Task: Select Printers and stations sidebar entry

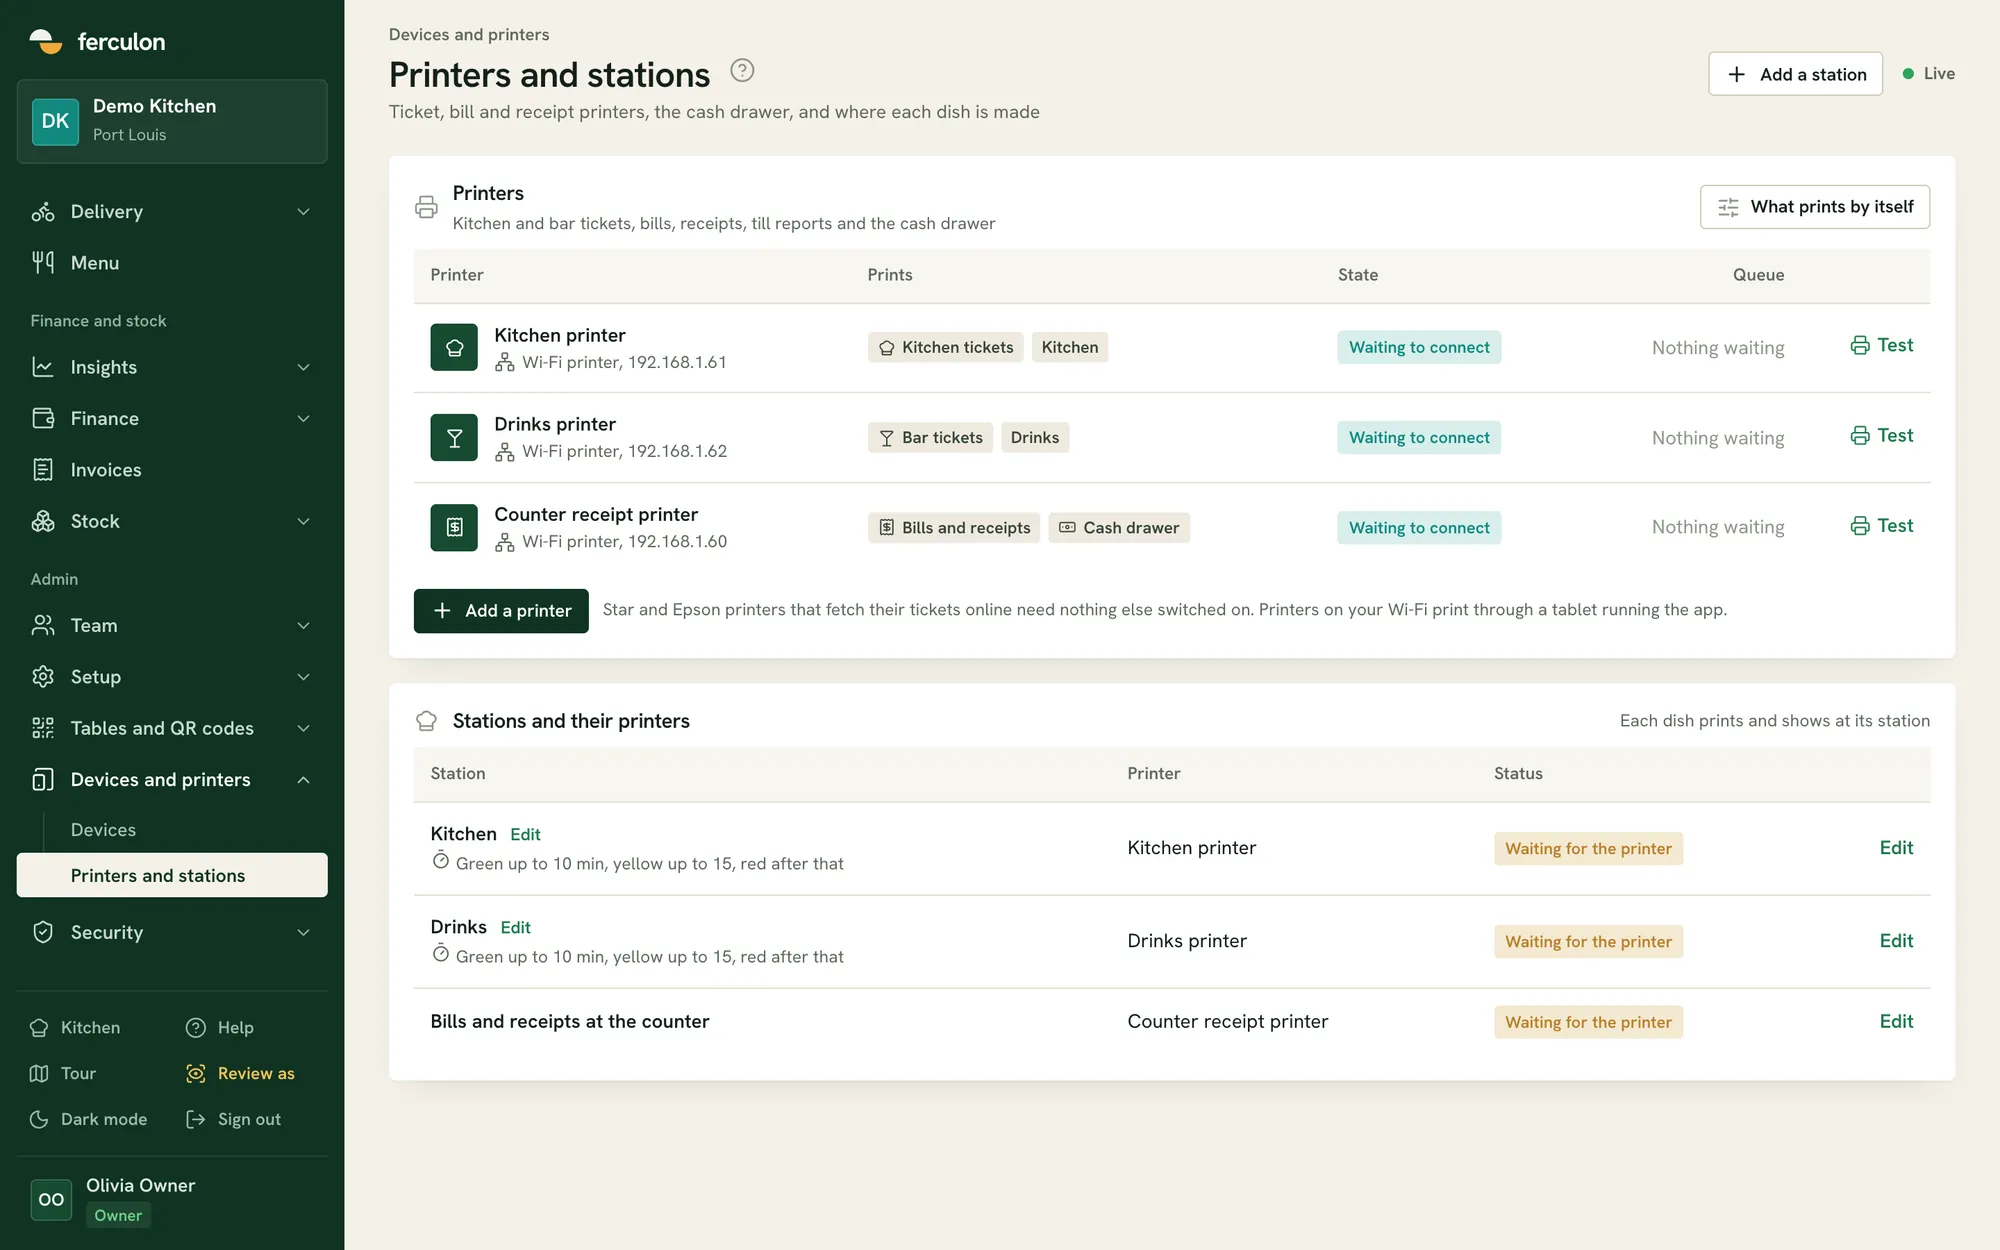Action: [x=172, y=875]
